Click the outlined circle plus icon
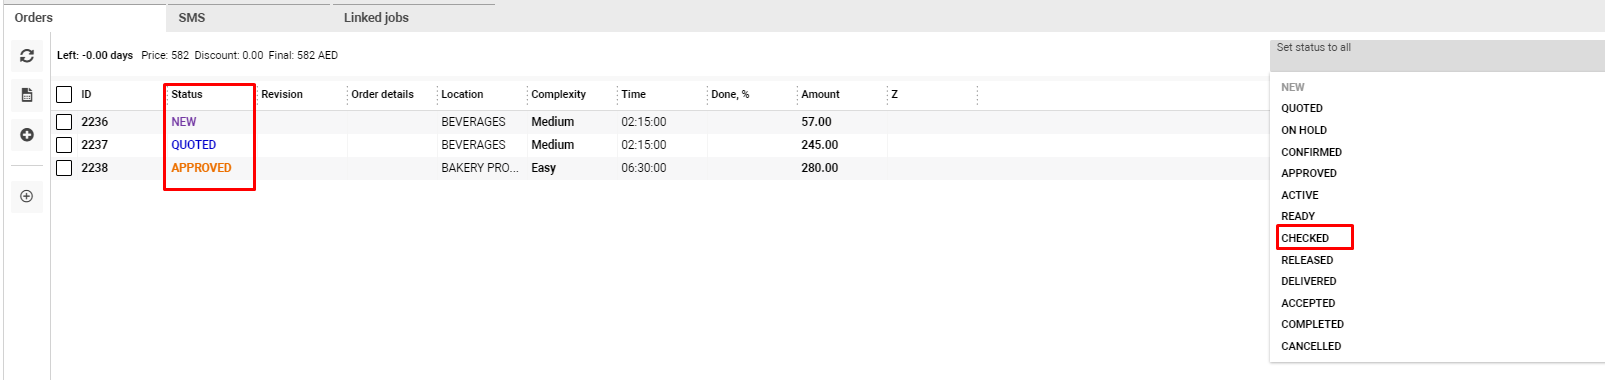This screenshot has width=1605, height=380. pyautogui.click(x=27, y=196)
